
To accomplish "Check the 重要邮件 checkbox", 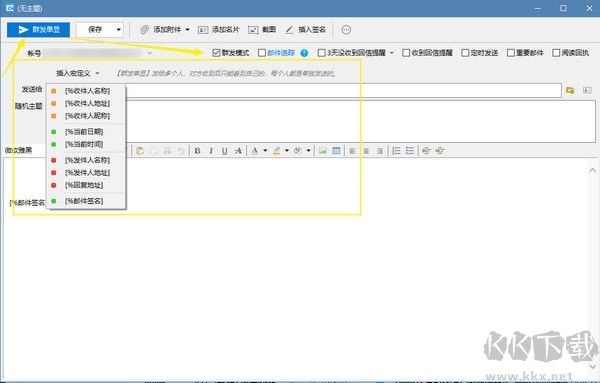I will coord(510,53).
